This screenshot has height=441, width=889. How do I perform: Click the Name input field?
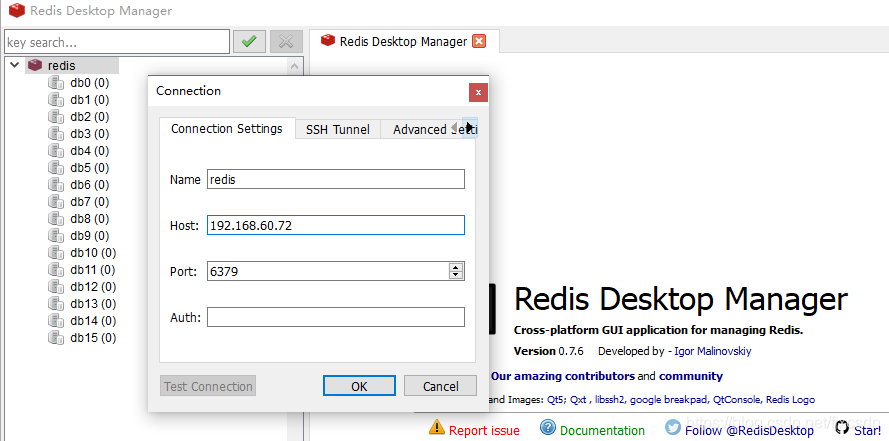(336, 179)
